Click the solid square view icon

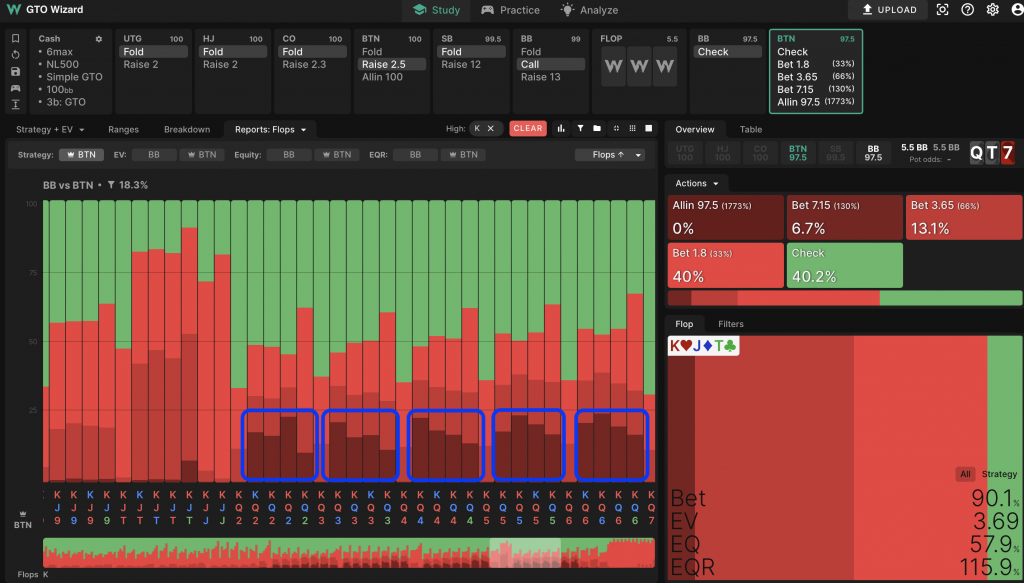[648, 129]
